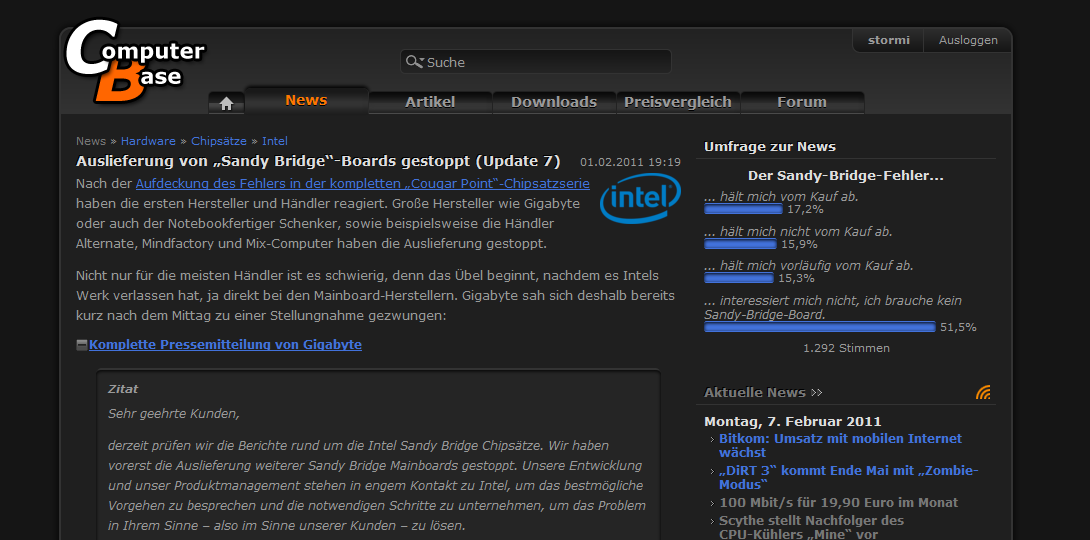Viewport: 1090px width, 540px height.
Task: Click the Montag, 7. Februar 2011 date heading
Action: tap(792, 421)
